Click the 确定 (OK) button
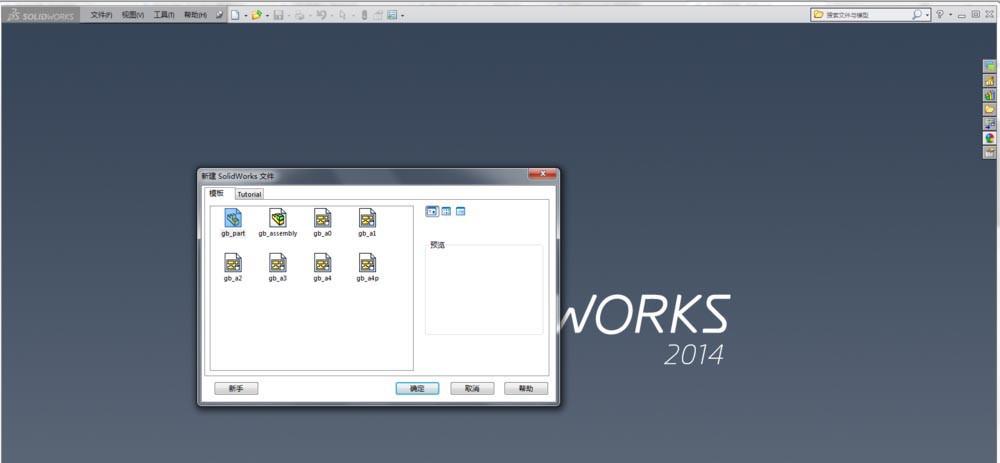This screenshot has height=463, width=1000. point(417,388)
